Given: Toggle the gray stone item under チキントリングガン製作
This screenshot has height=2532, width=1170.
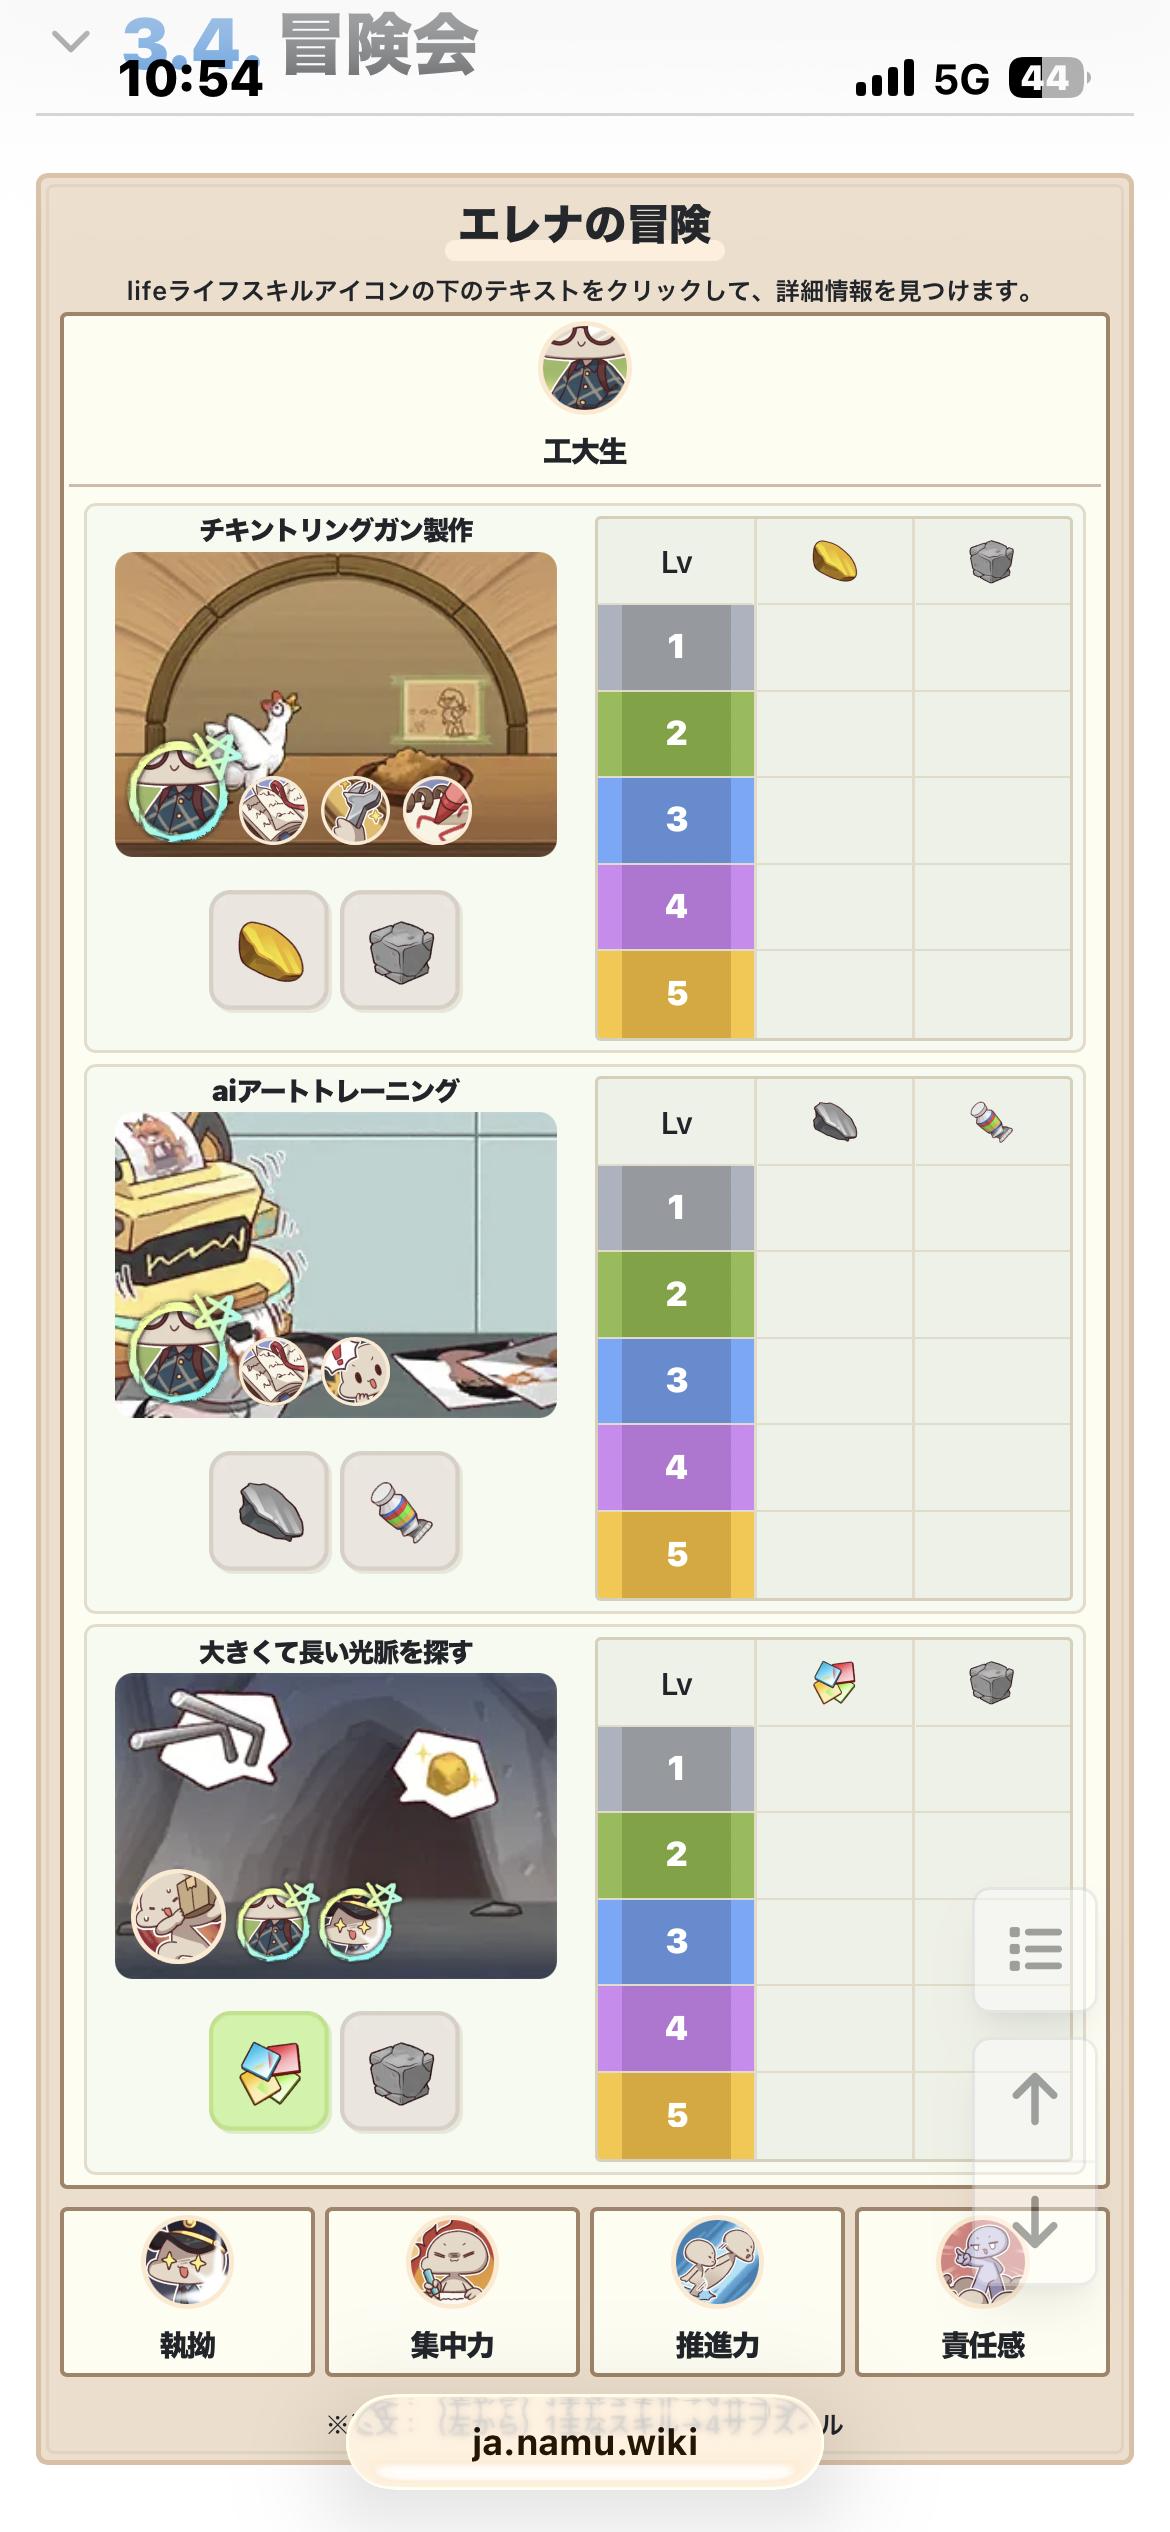Looking at the screenshot, I should click(400, 950).
